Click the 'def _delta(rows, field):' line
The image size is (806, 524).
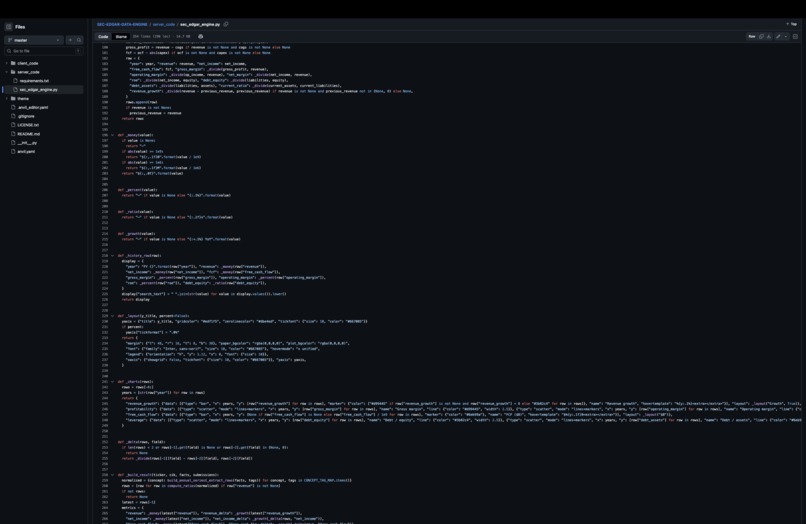point(141,442)
